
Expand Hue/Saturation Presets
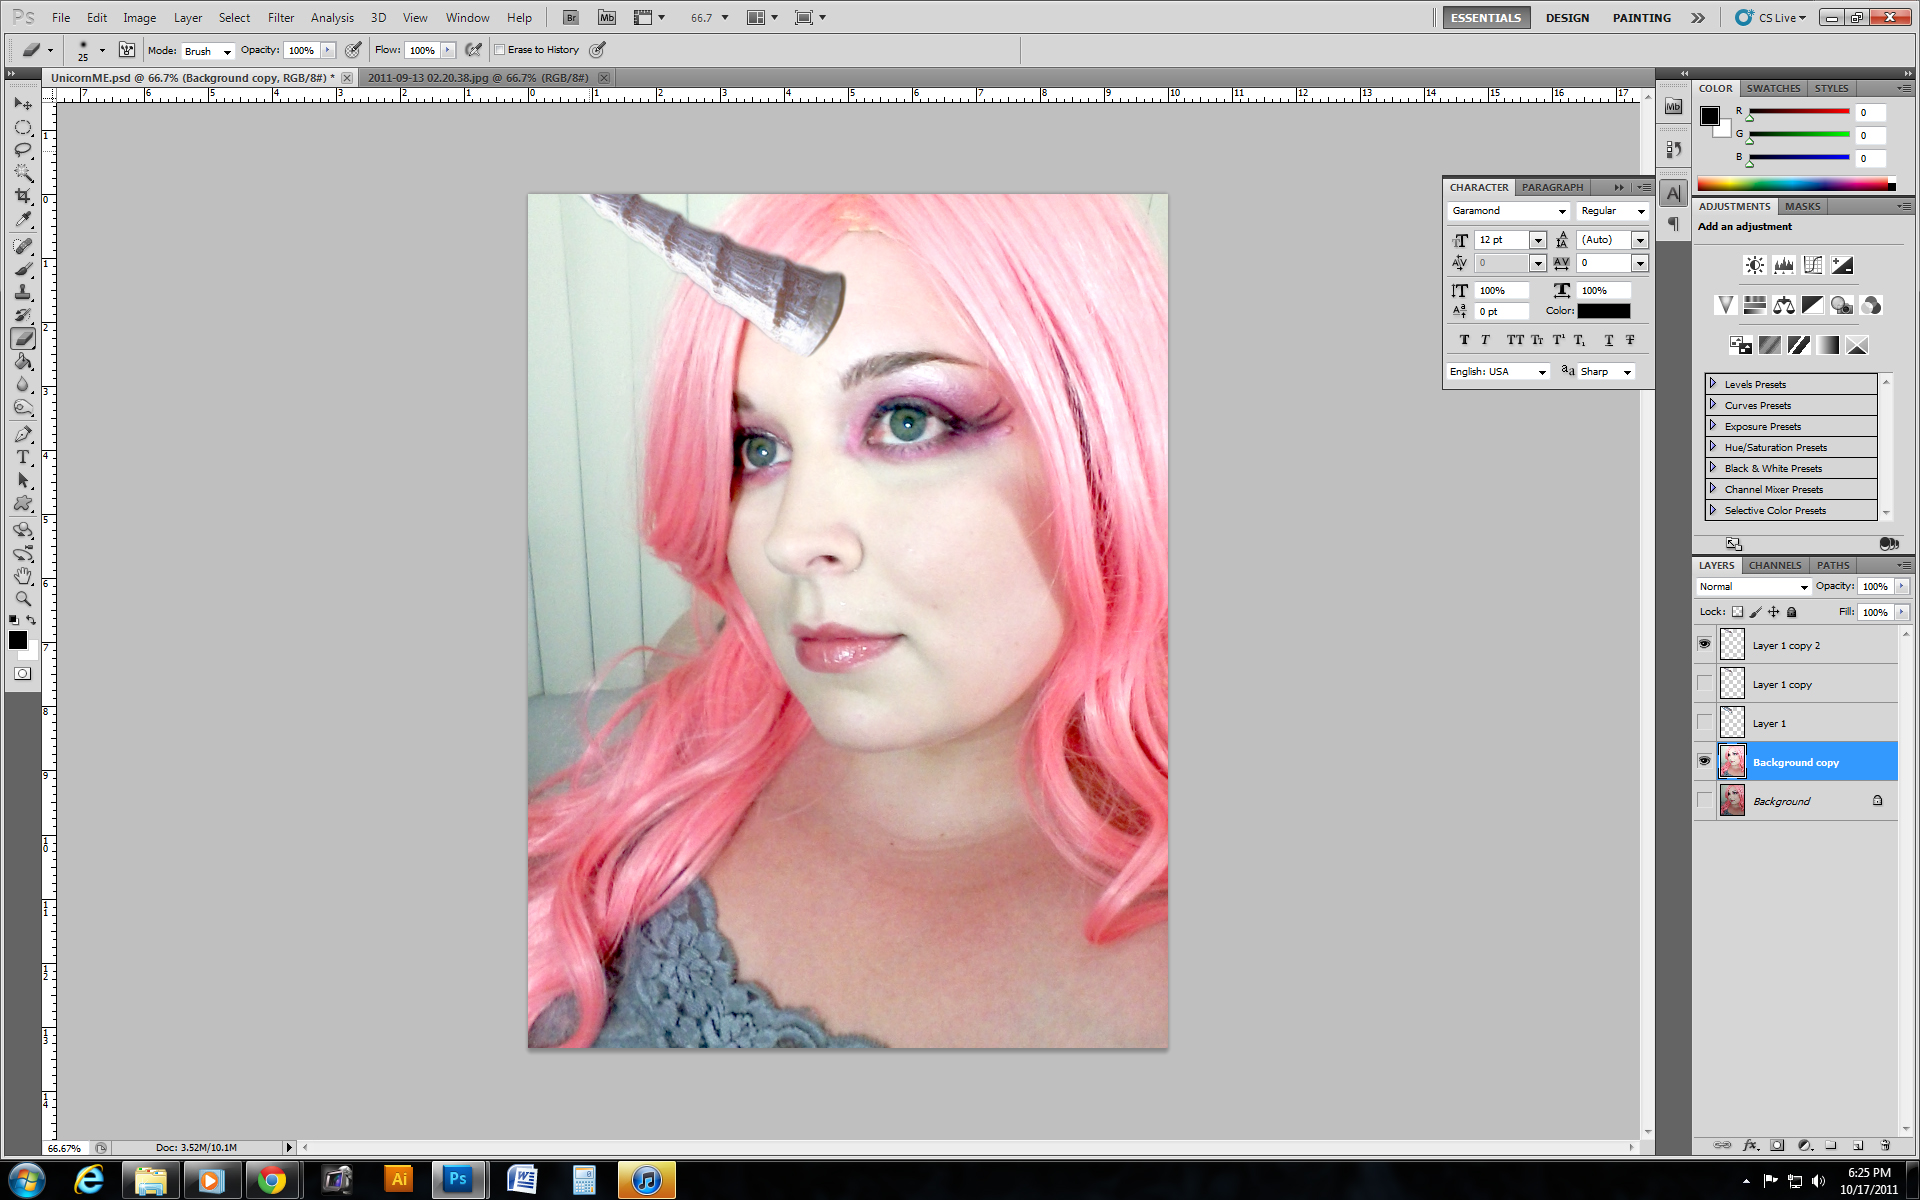[1712, 447]
